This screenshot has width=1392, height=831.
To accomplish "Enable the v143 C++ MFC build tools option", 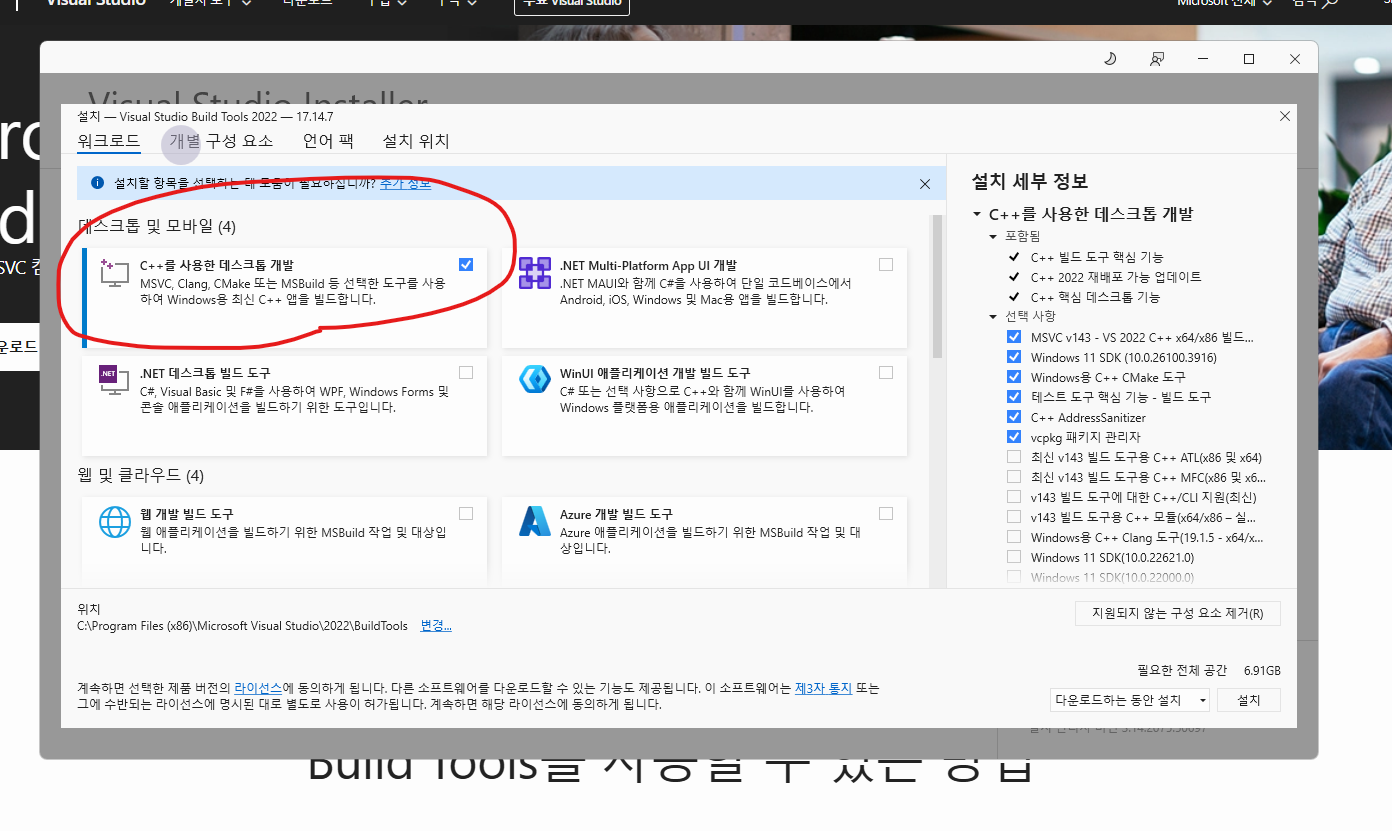I will coord(1014,477).
